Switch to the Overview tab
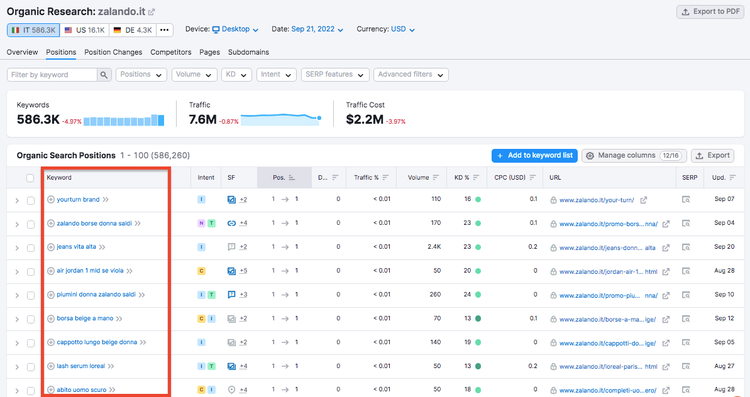This screenshot has width=750, height=397. point(22,52)
